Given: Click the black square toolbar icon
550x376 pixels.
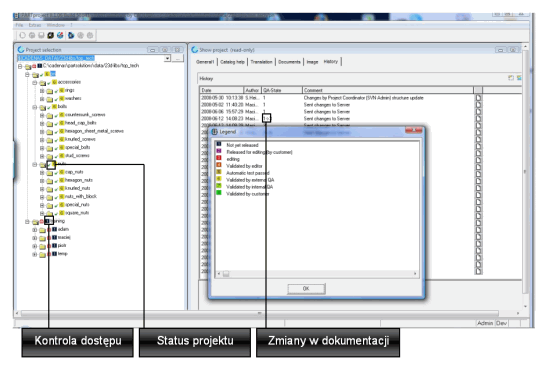Looking at the screenshot, I should click(51, 35).
